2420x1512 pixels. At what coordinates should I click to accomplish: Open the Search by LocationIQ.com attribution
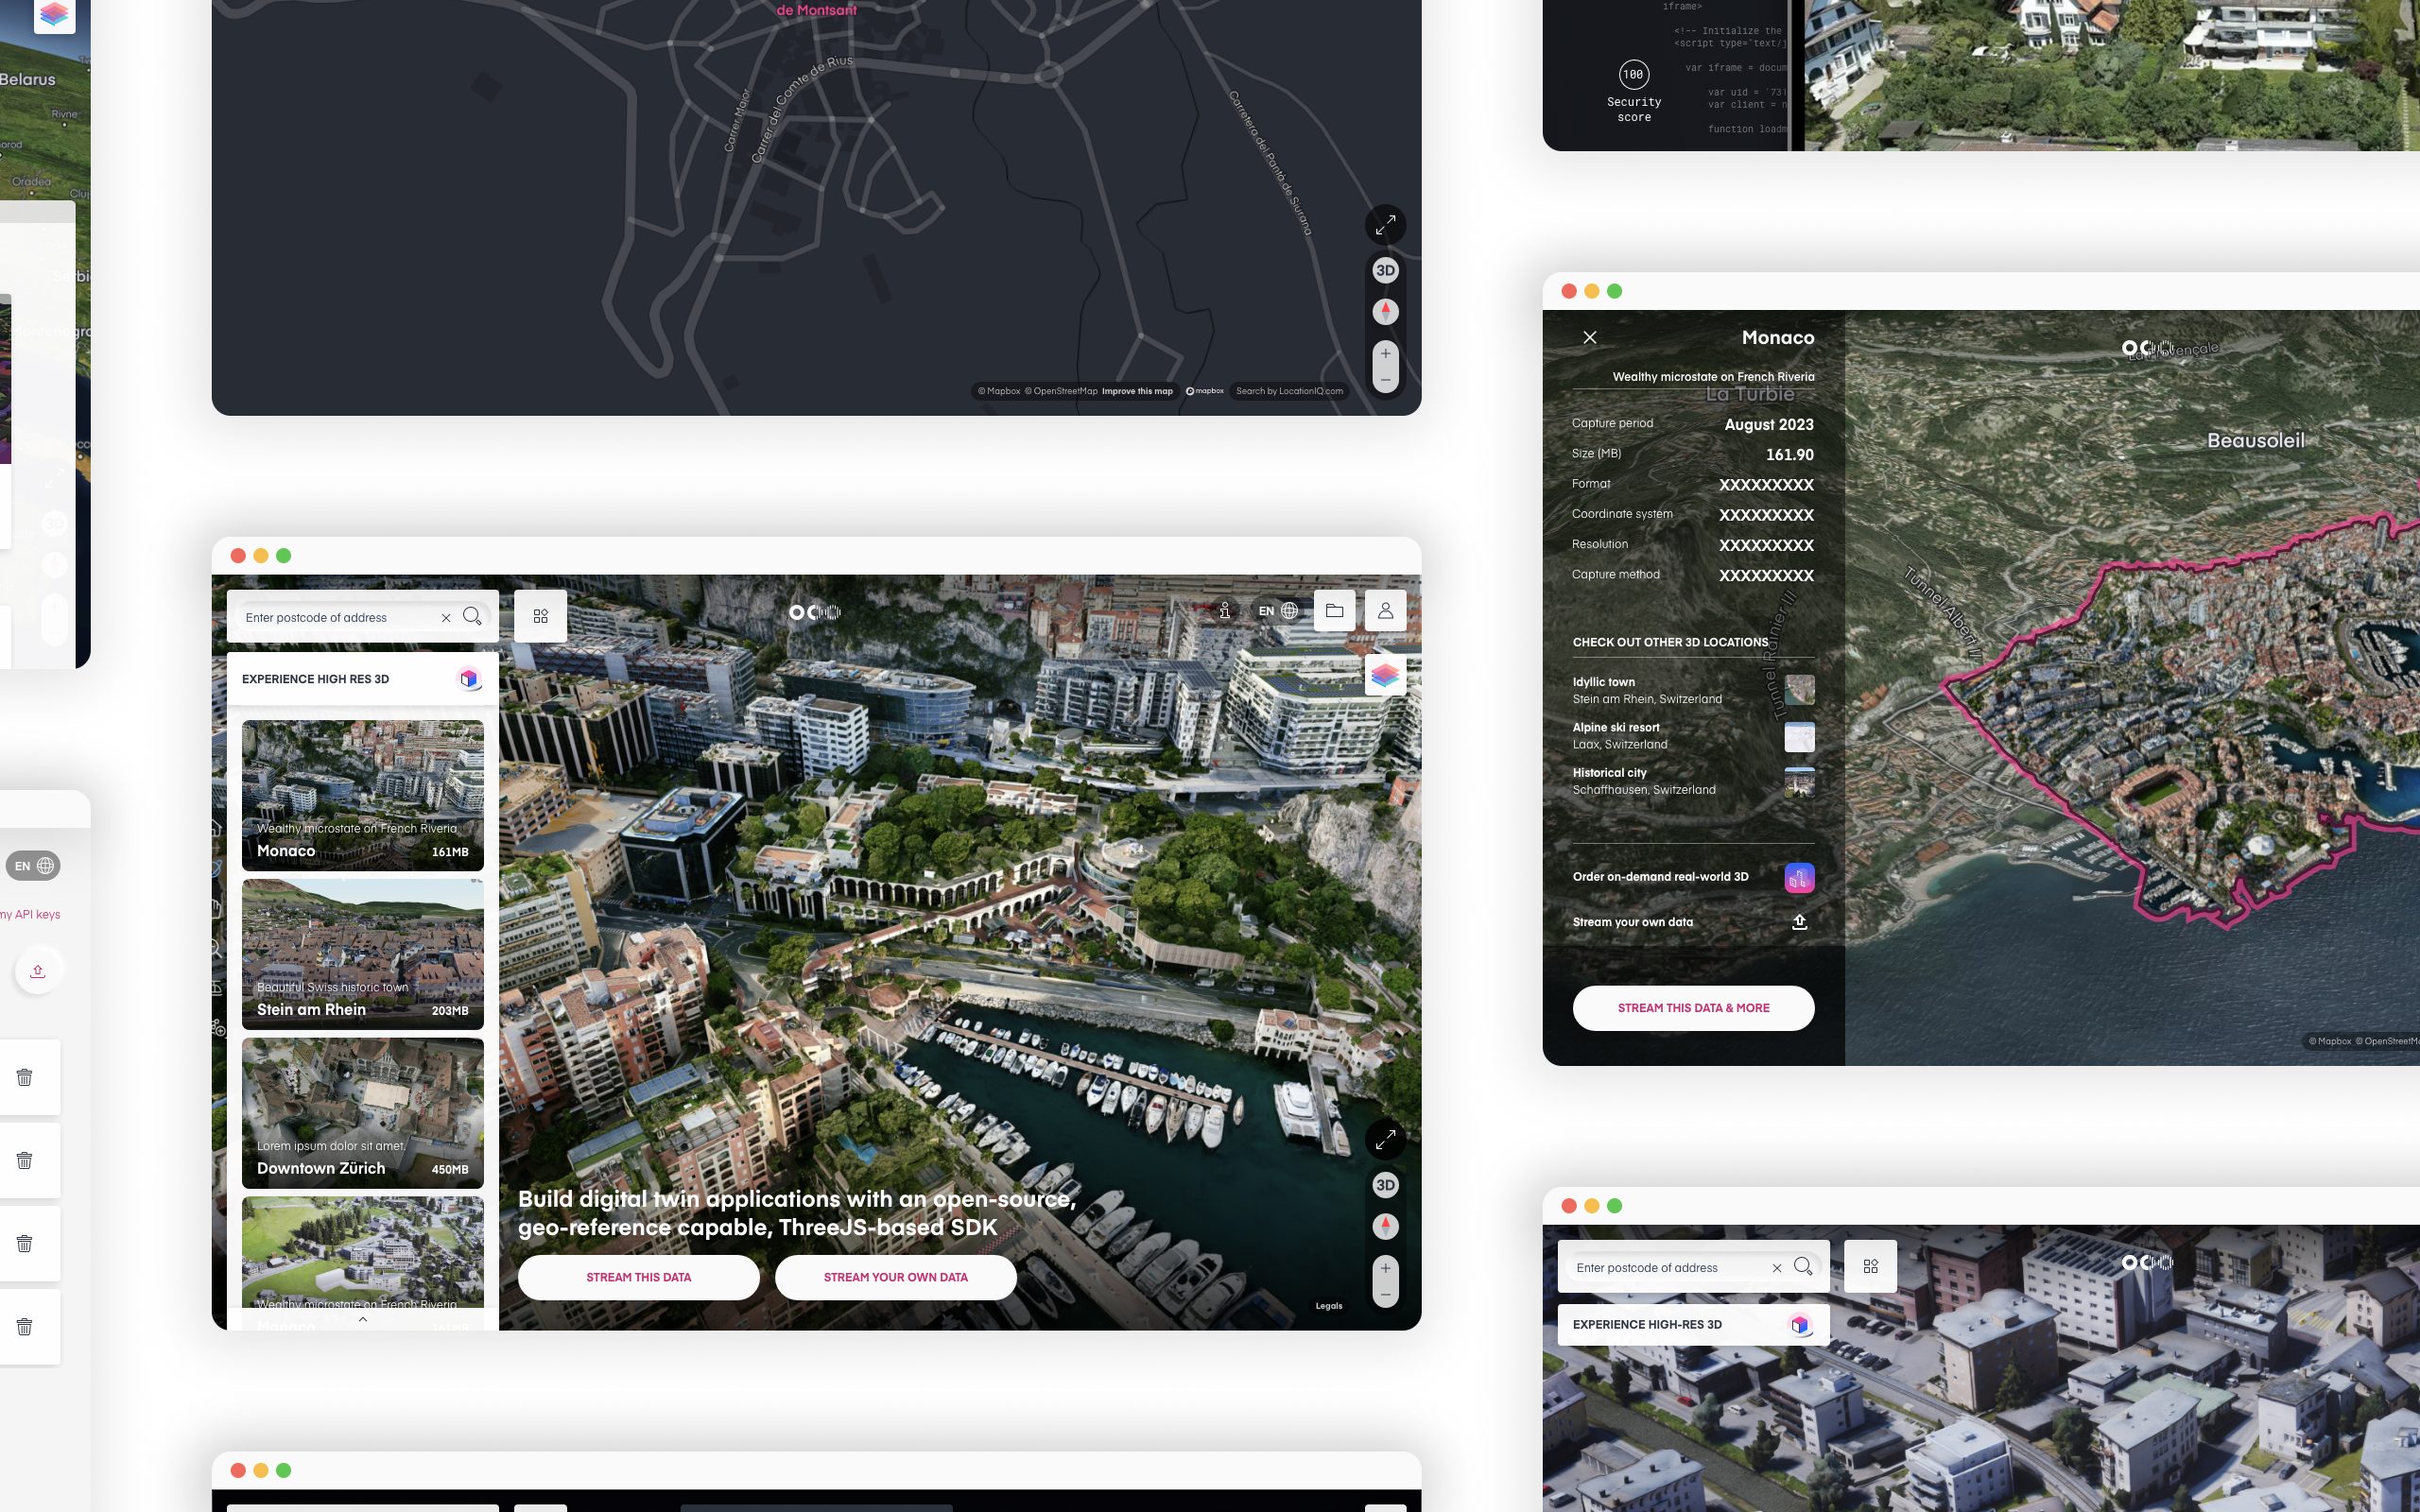point(1289,391)
